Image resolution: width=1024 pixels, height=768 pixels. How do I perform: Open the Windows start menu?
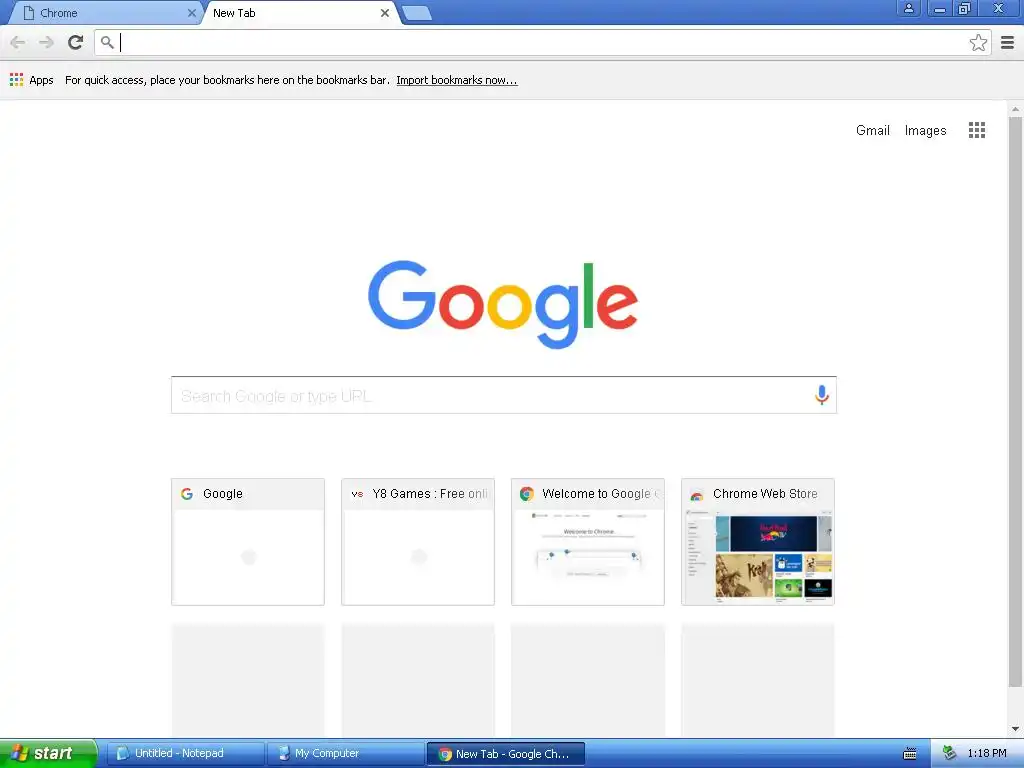(48, 753)
